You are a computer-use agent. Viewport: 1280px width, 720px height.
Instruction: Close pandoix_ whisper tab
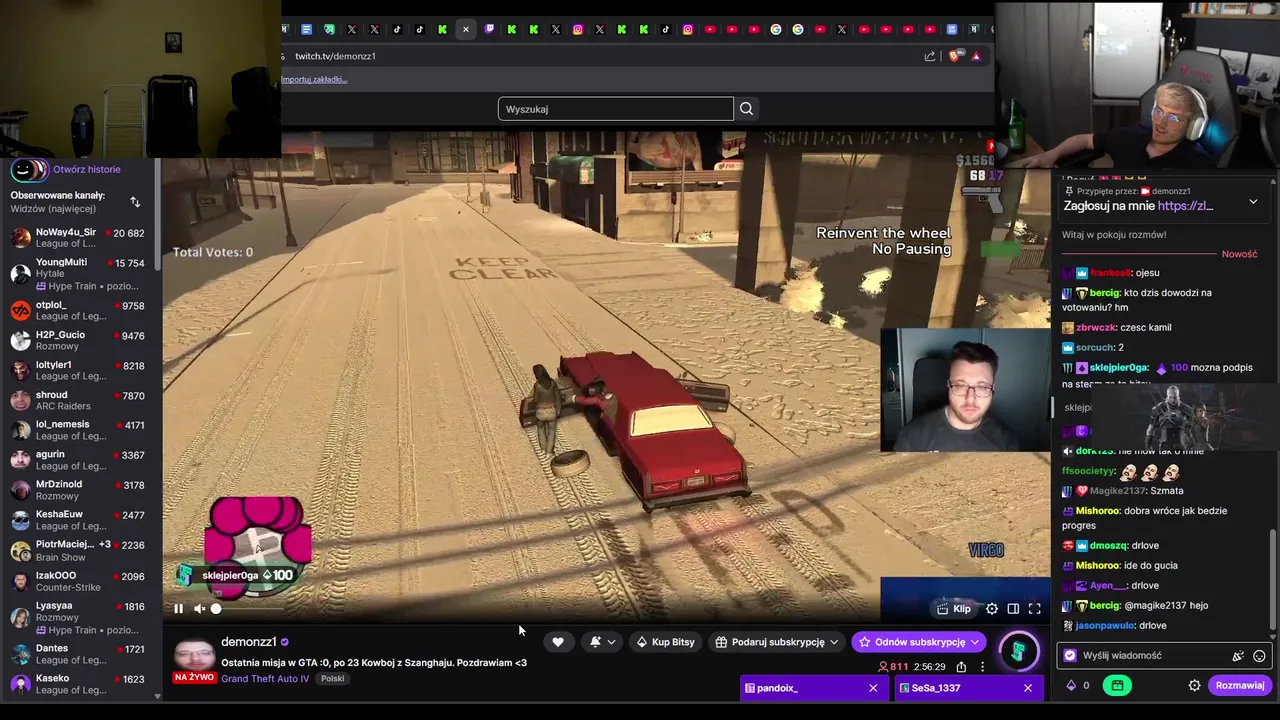click(873, 688)
